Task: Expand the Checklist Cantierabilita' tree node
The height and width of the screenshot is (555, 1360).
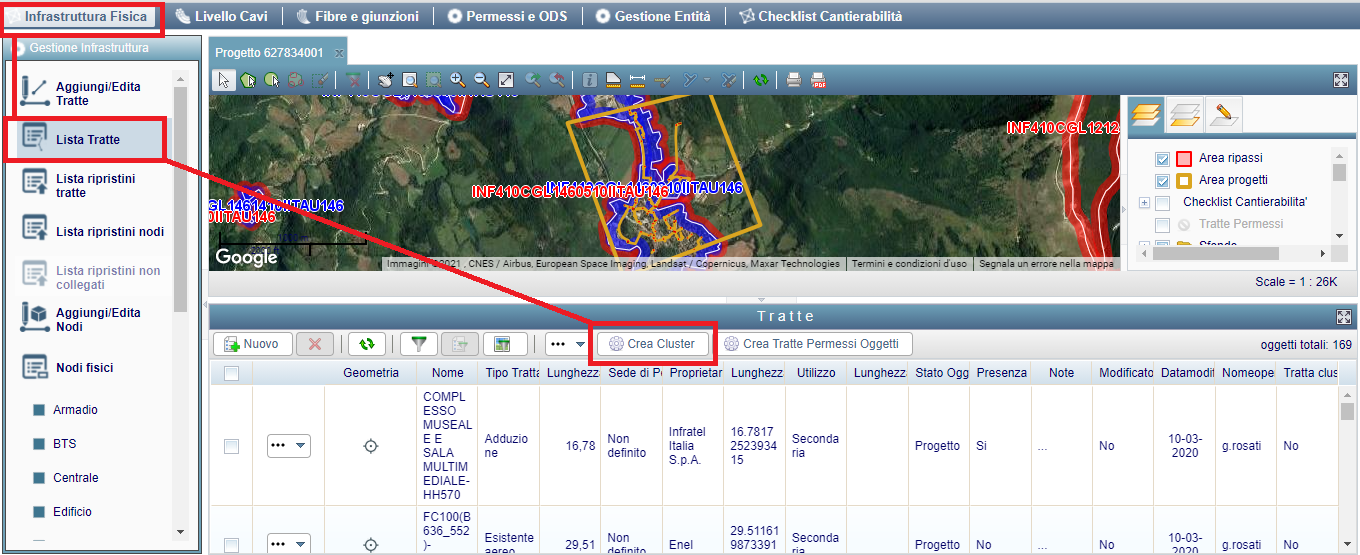Action: point(1144,203)
